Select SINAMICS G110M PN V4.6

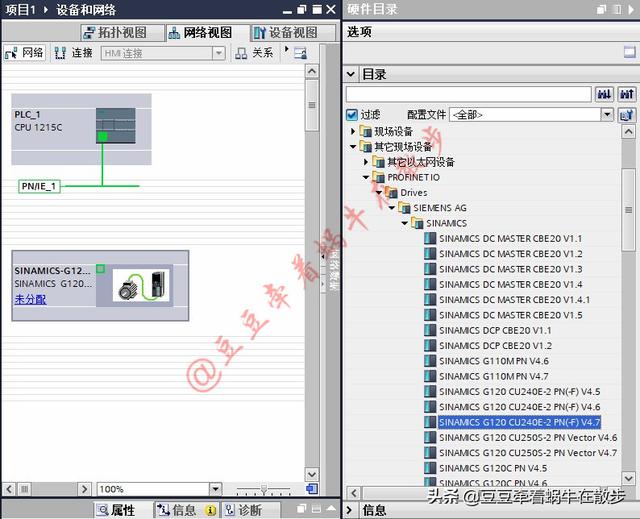coord(494,361)
